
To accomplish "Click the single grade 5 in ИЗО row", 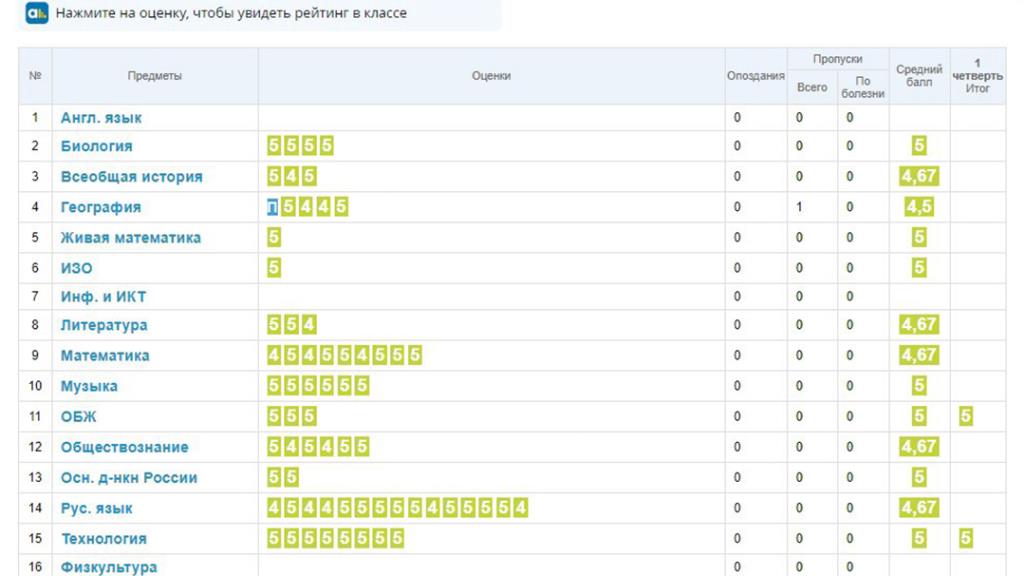I will pos(274,268).
